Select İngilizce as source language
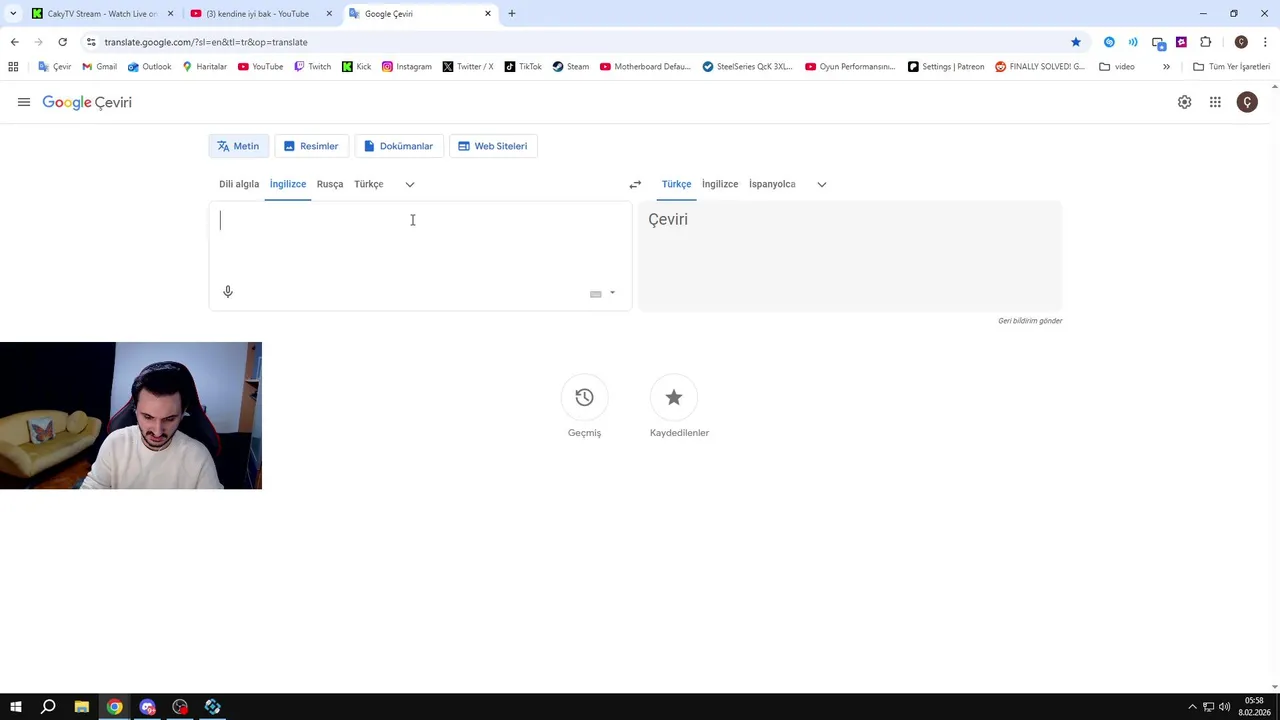 [288, 184]
